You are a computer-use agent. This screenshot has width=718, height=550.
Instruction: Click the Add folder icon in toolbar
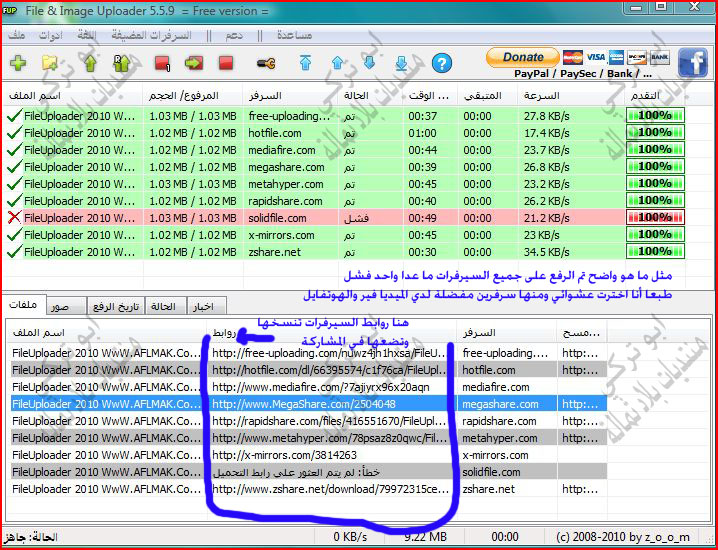pyautogui.click(x=49, y=63)
